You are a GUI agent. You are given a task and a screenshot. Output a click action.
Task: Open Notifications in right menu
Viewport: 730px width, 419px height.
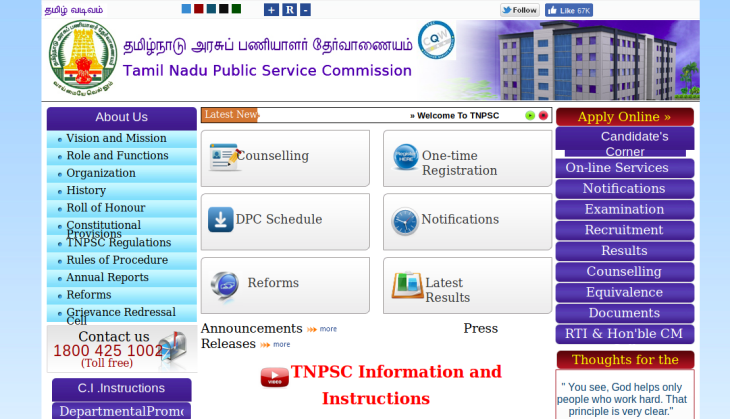pyautogui.click(x=625, y=189)
